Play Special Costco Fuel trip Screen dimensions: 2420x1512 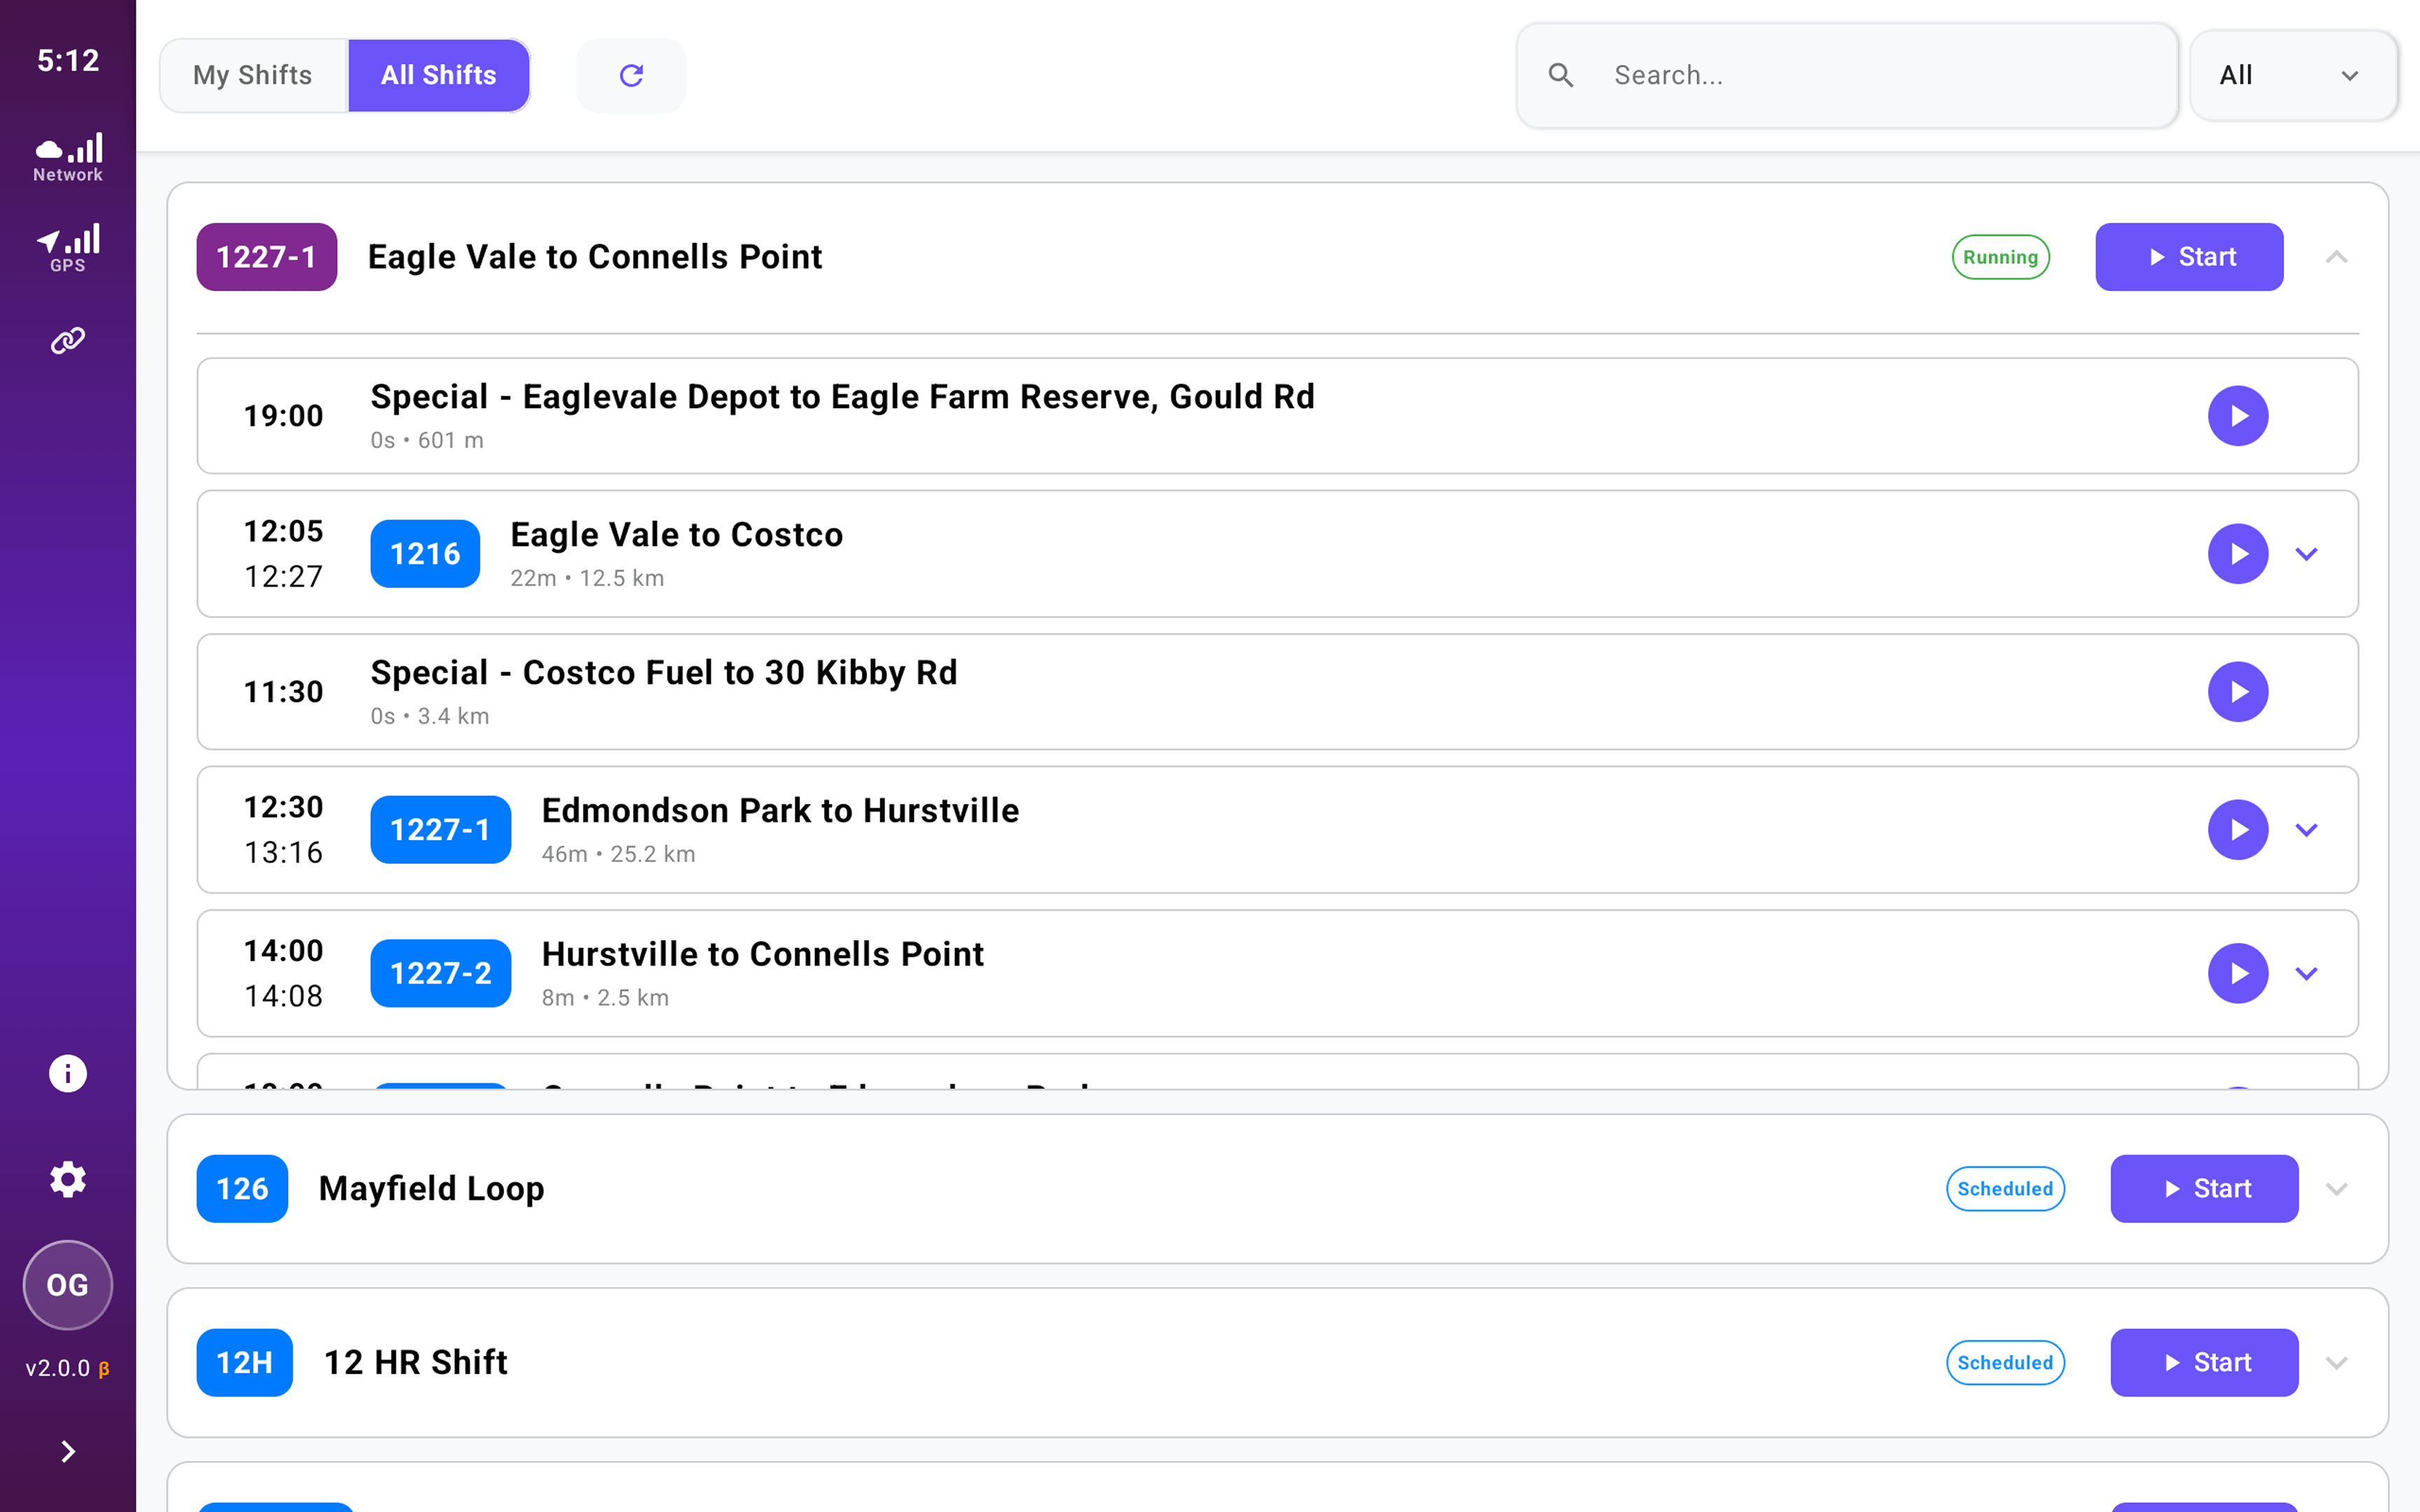2238,692
